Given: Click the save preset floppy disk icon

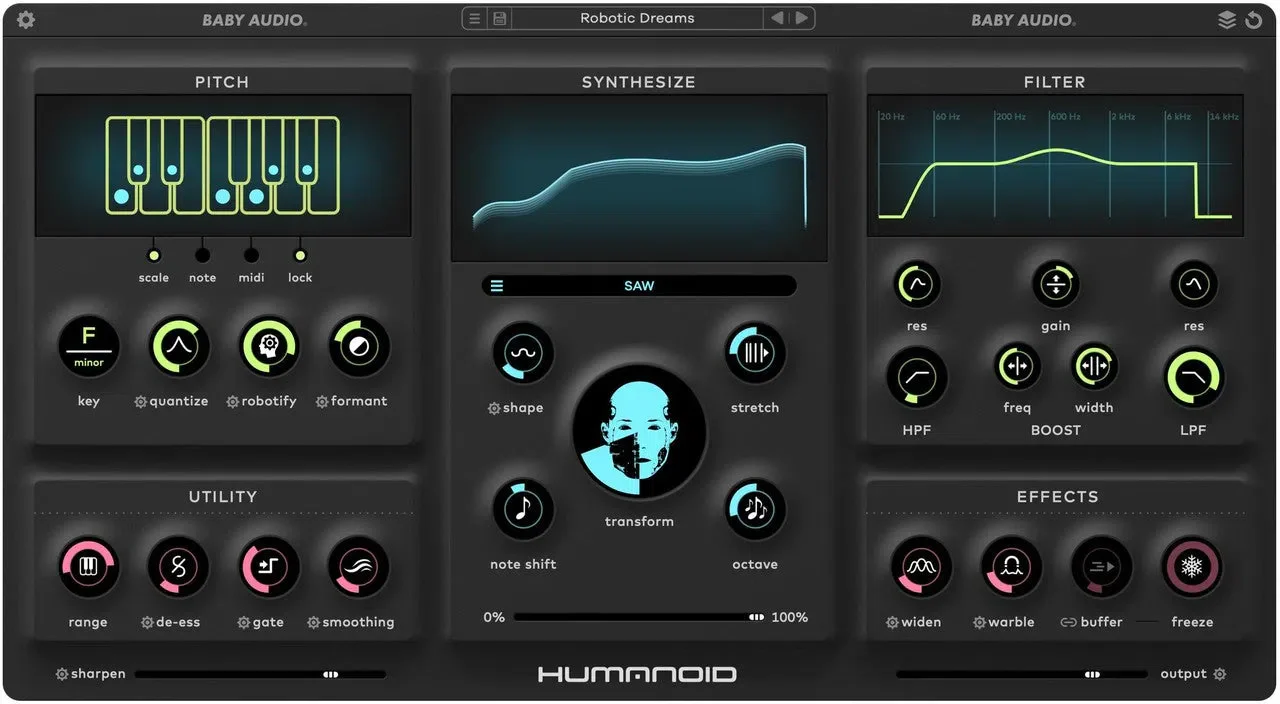Looking at the screenshot, I should pyautogui.click(x=499, y=19).
